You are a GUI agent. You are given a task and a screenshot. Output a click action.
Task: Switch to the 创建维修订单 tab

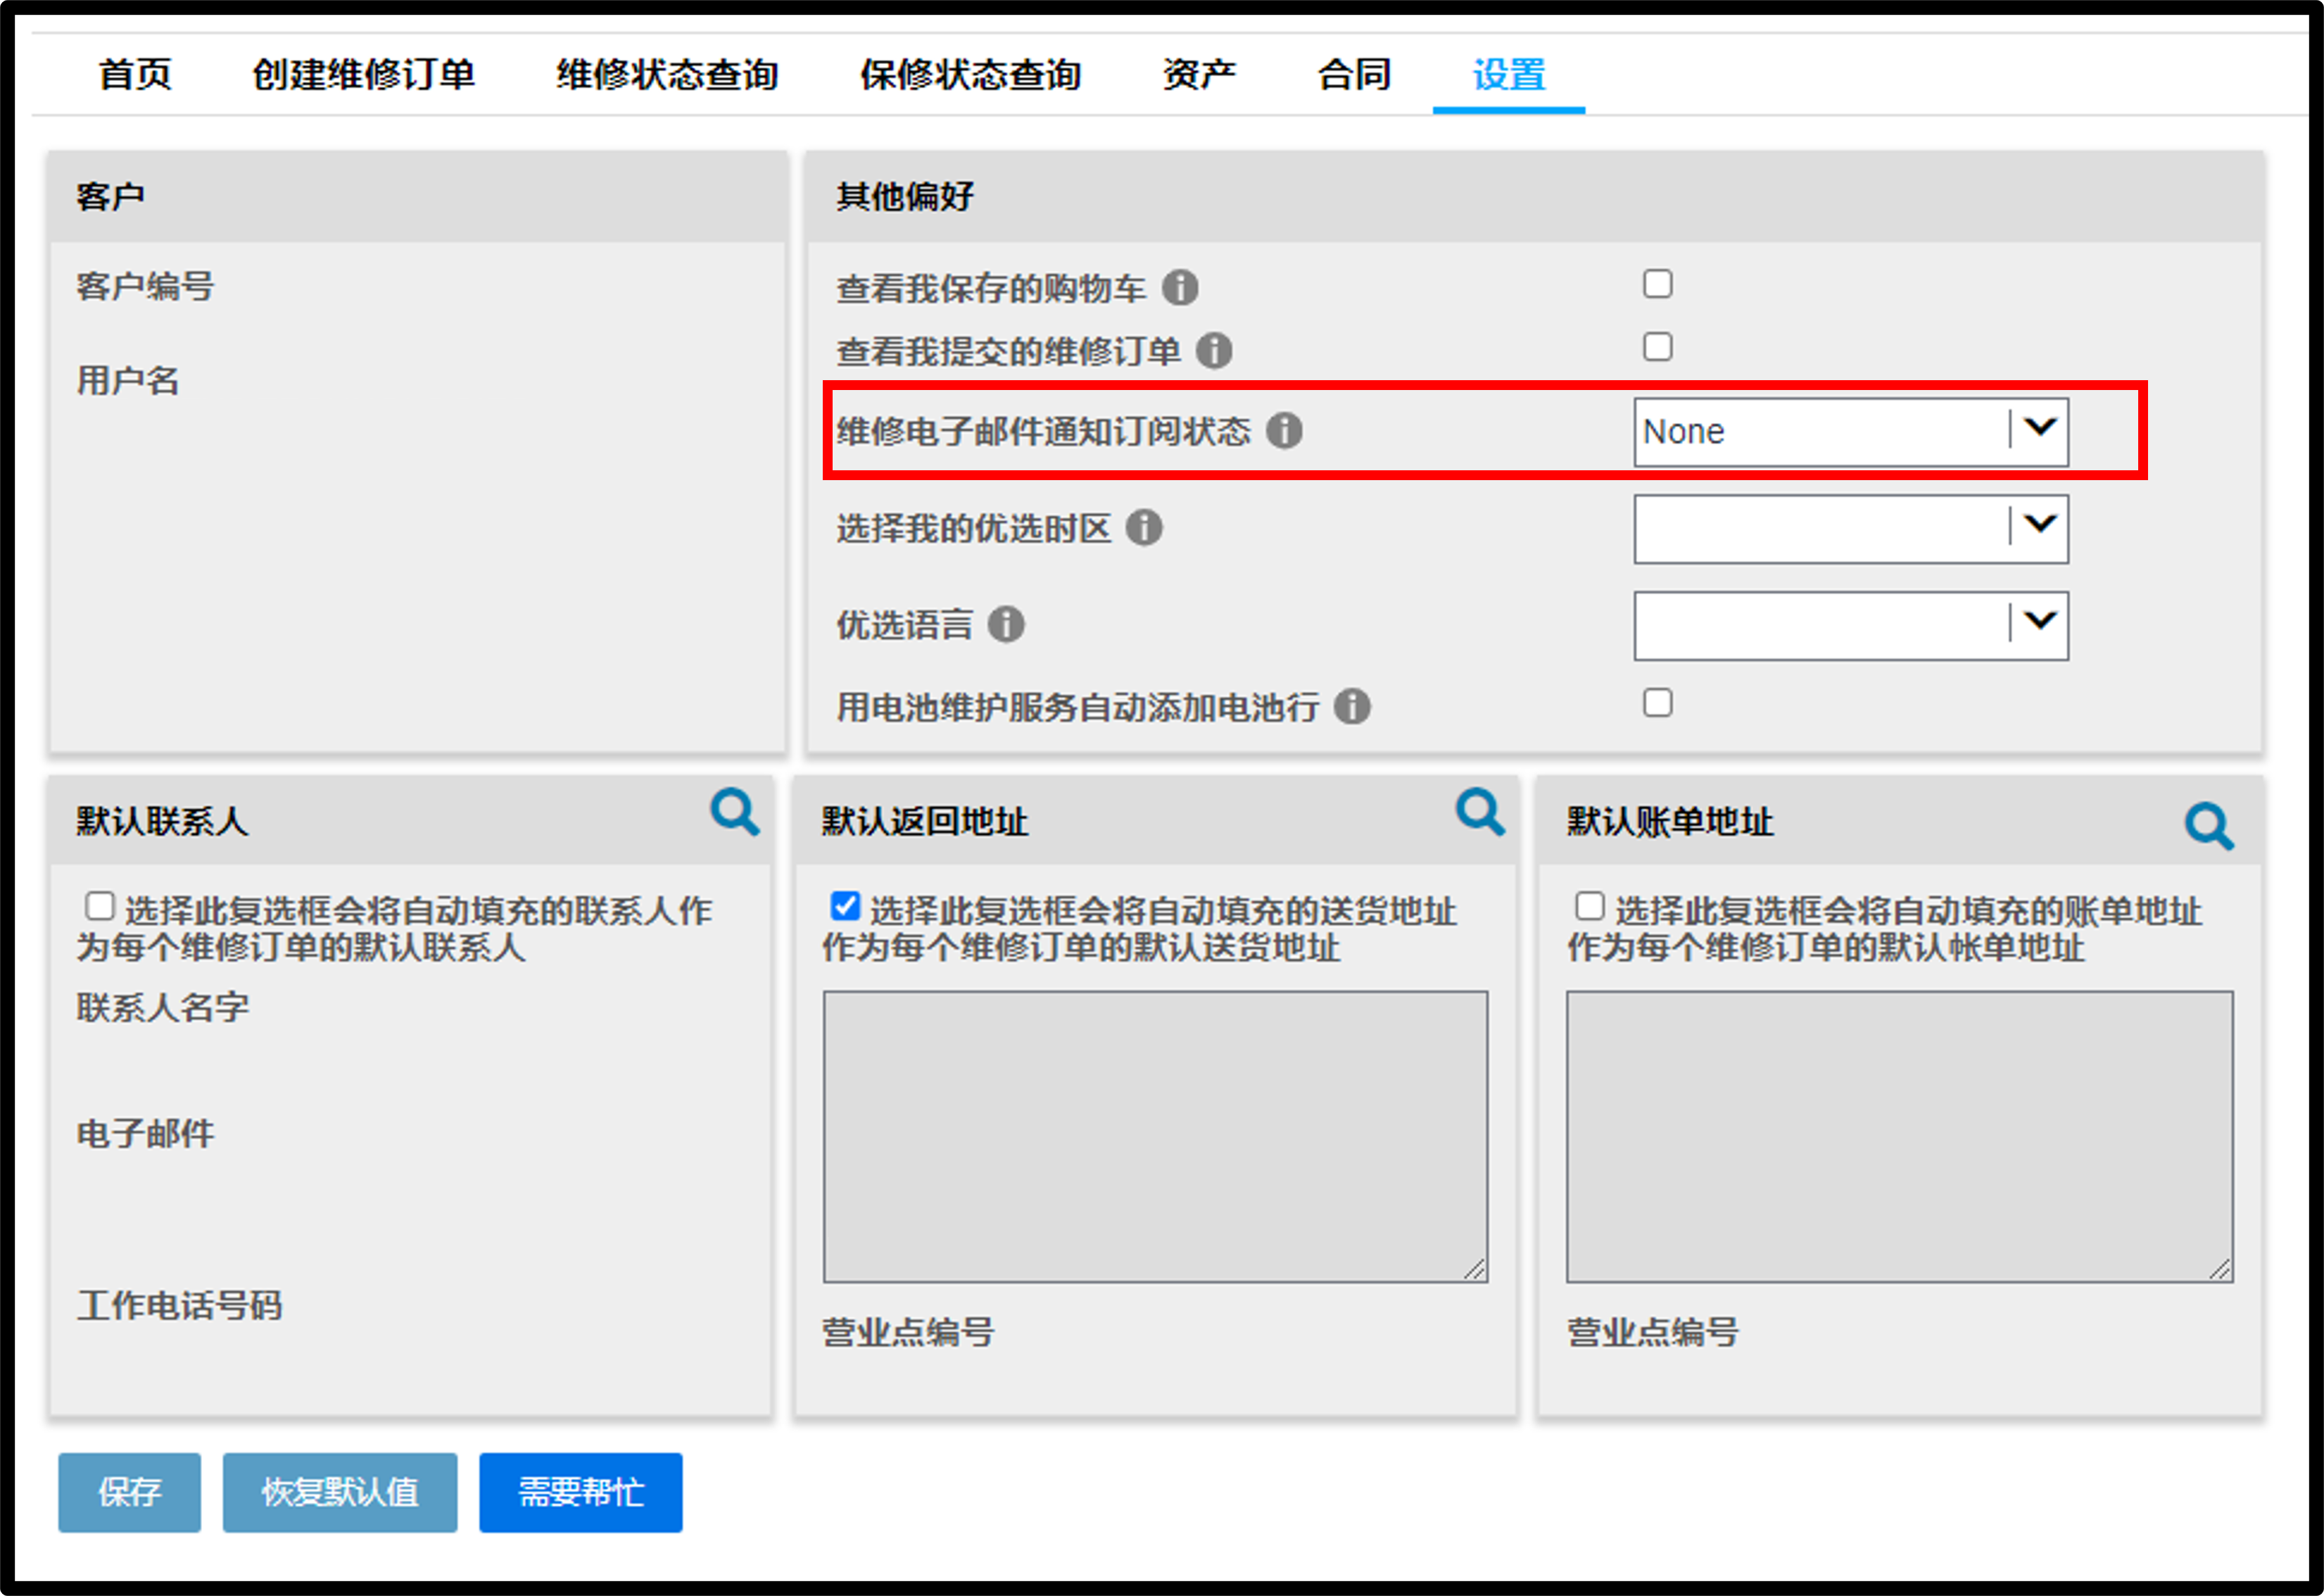click(364, 75)
